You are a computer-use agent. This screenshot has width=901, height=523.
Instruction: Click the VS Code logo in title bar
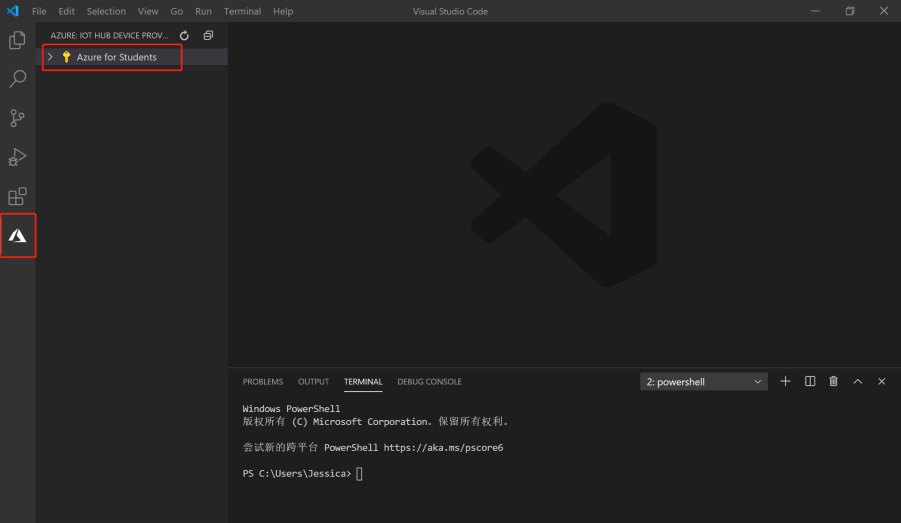pos(13,11)
